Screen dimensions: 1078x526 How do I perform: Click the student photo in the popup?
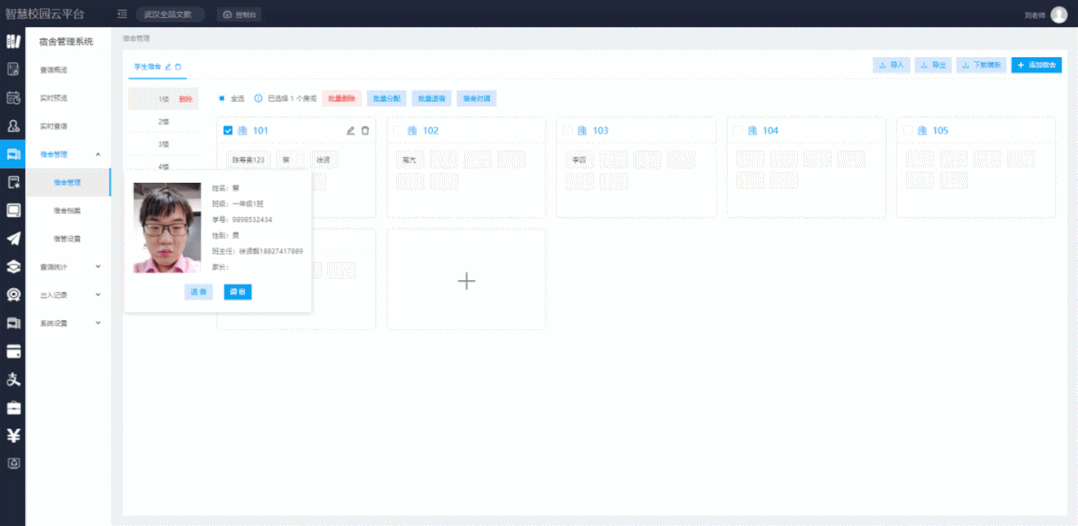167,228
